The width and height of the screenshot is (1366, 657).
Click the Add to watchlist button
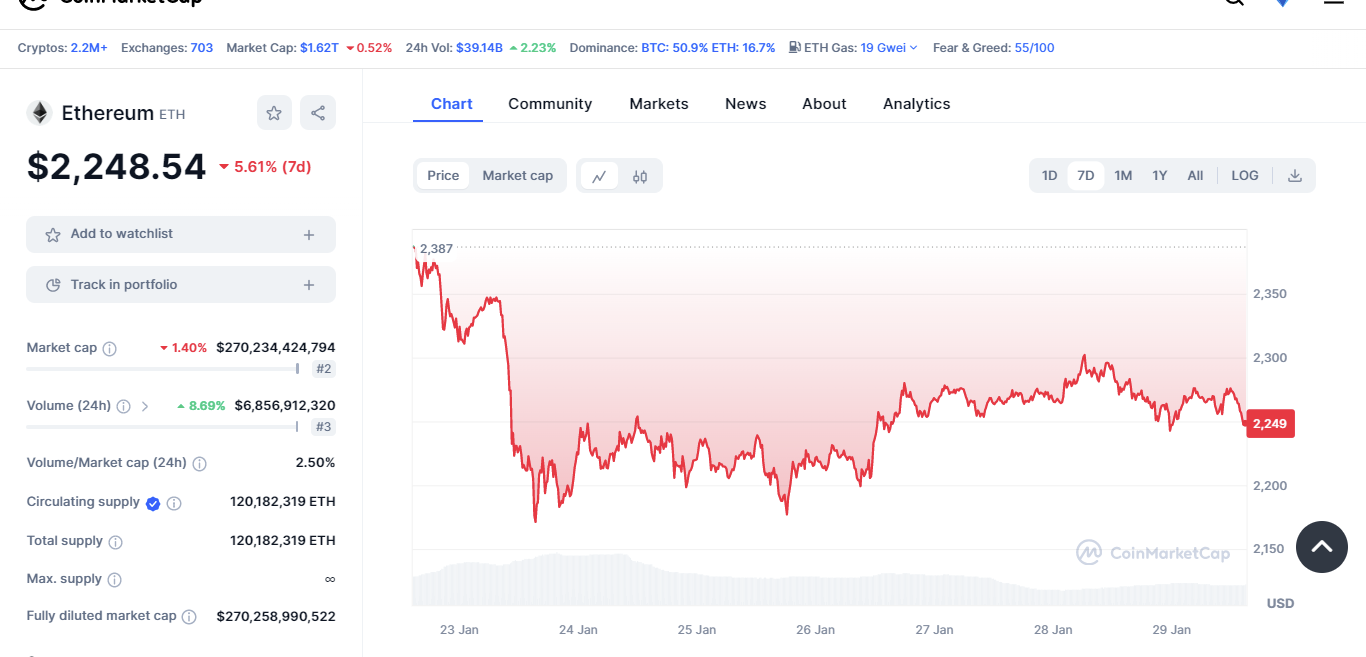point(181,234)
